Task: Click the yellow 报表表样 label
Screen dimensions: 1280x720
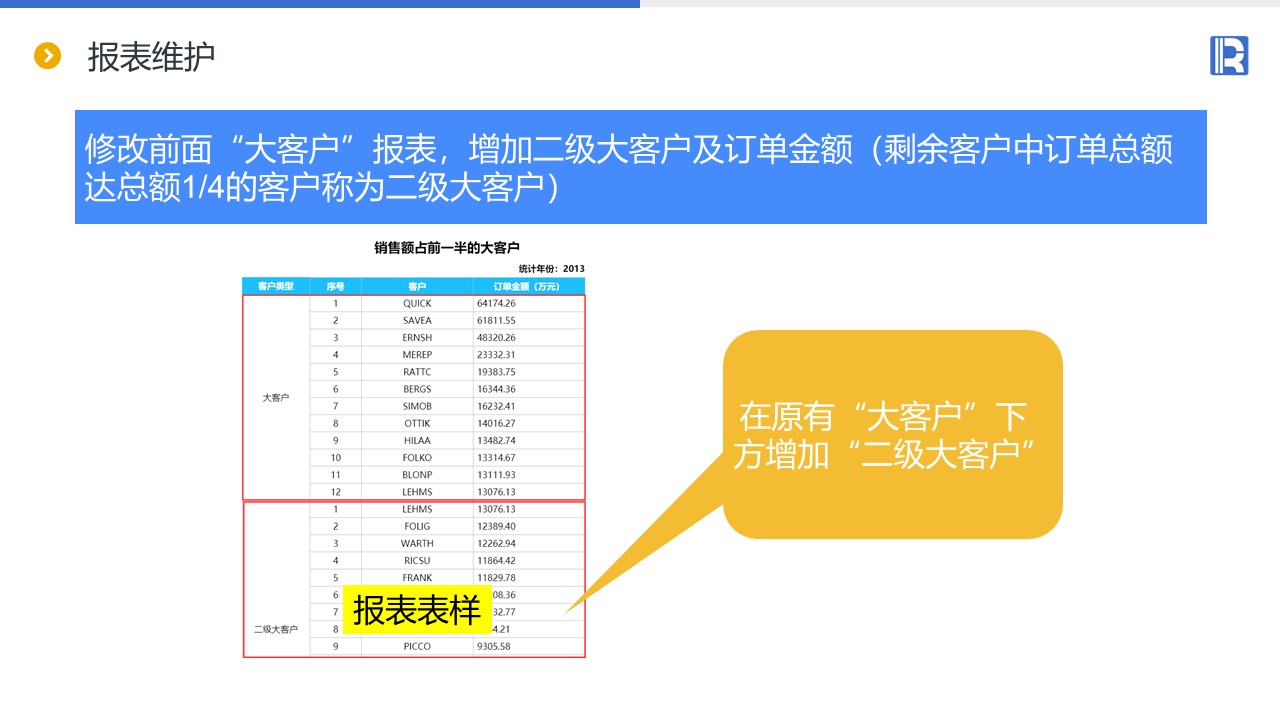Action: [417, 609]
